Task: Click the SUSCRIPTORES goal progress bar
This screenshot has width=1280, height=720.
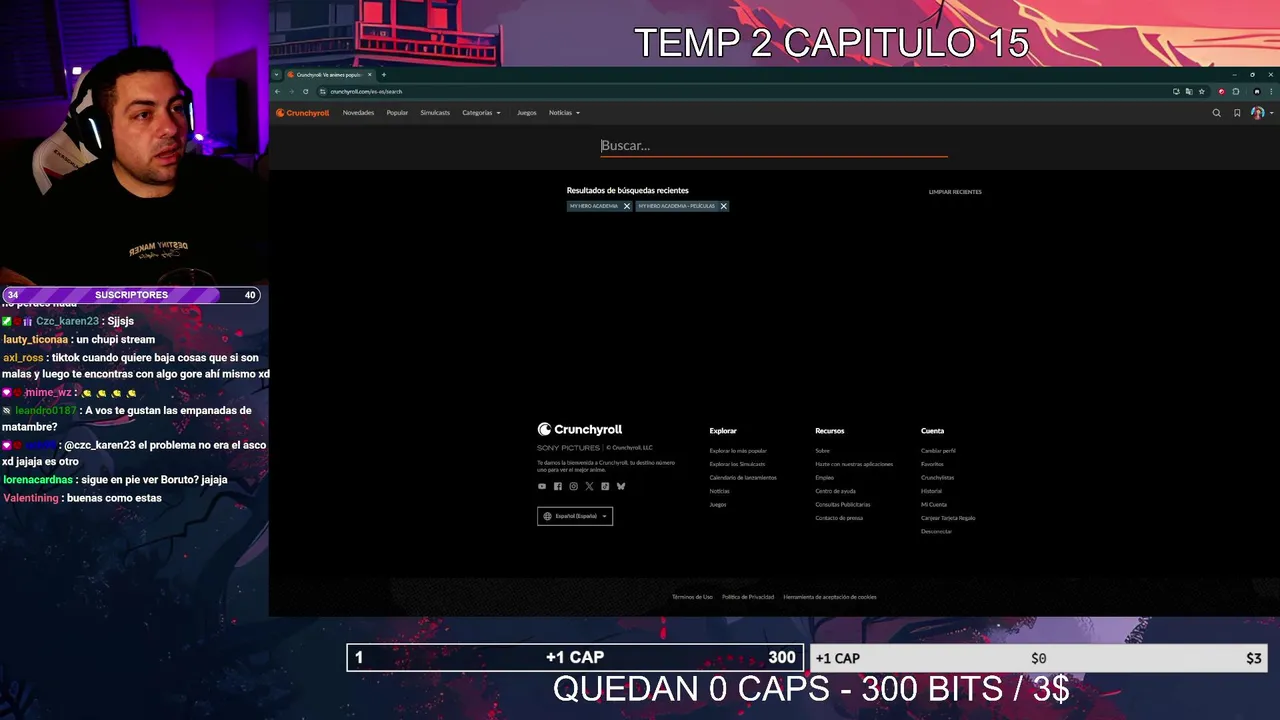Action: click(x=132, y=295)
